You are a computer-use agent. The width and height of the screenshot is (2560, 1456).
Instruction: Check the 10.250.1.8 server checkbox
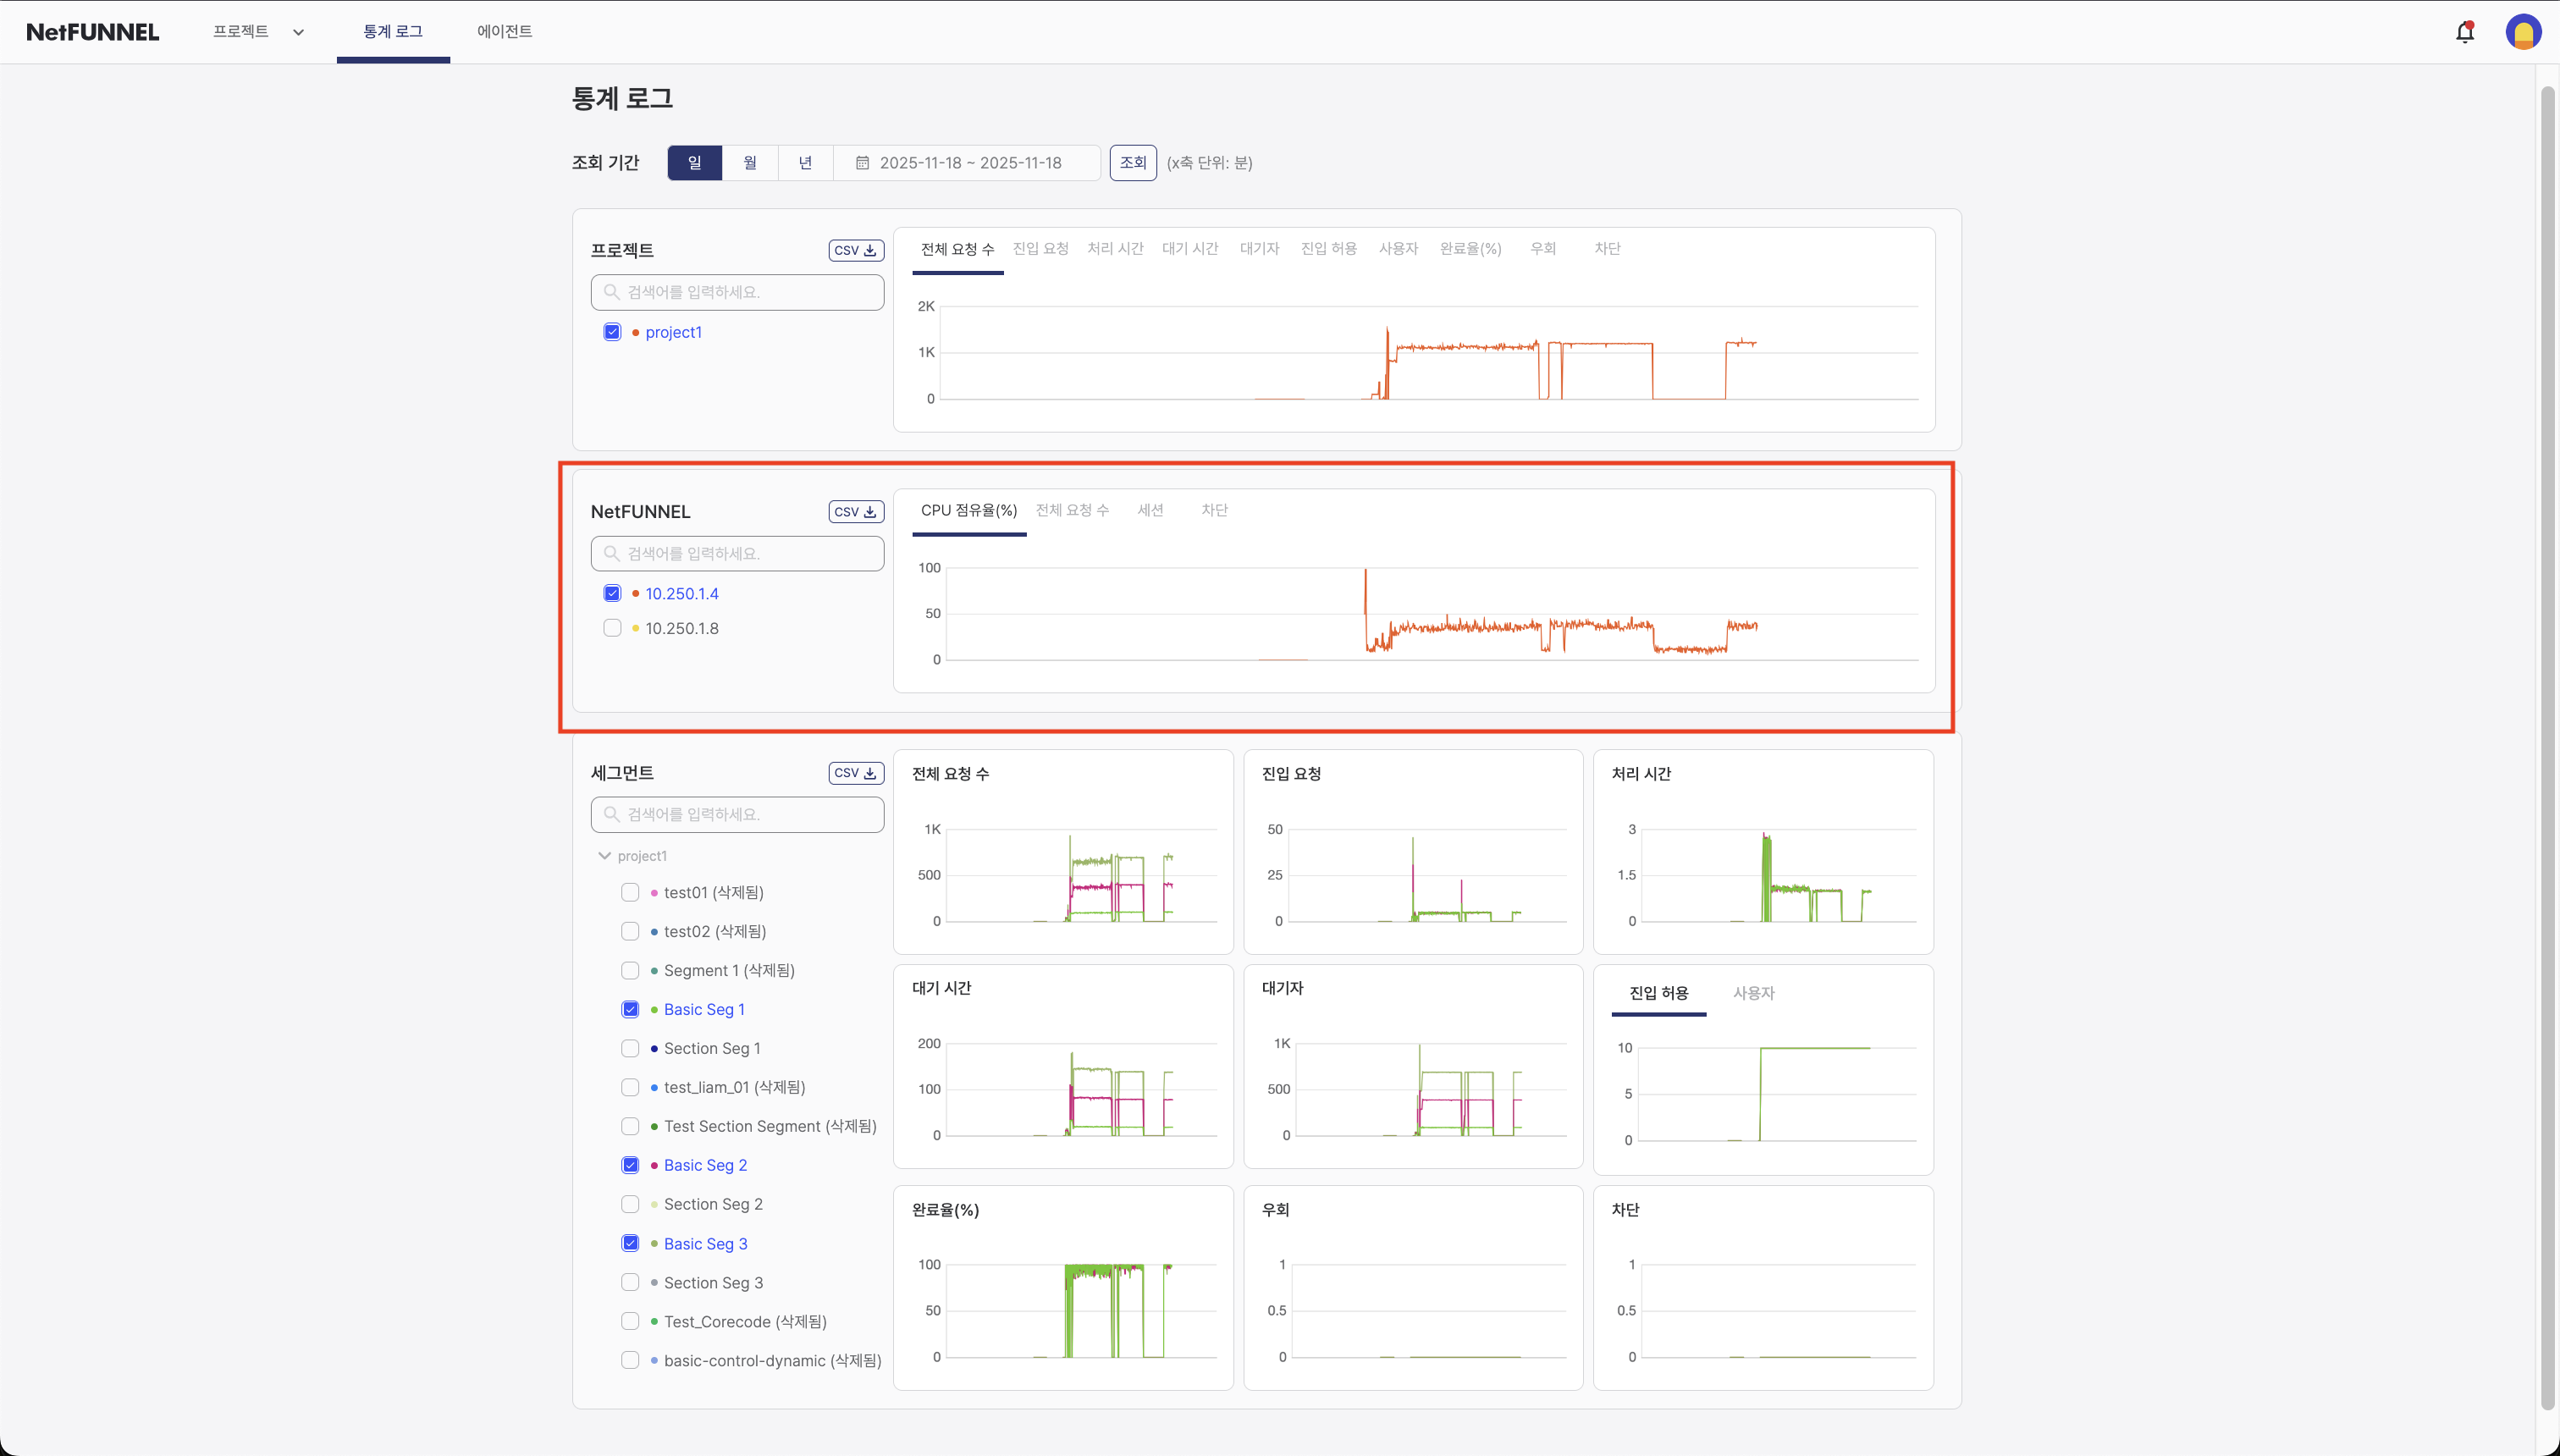tap(612, 628)
